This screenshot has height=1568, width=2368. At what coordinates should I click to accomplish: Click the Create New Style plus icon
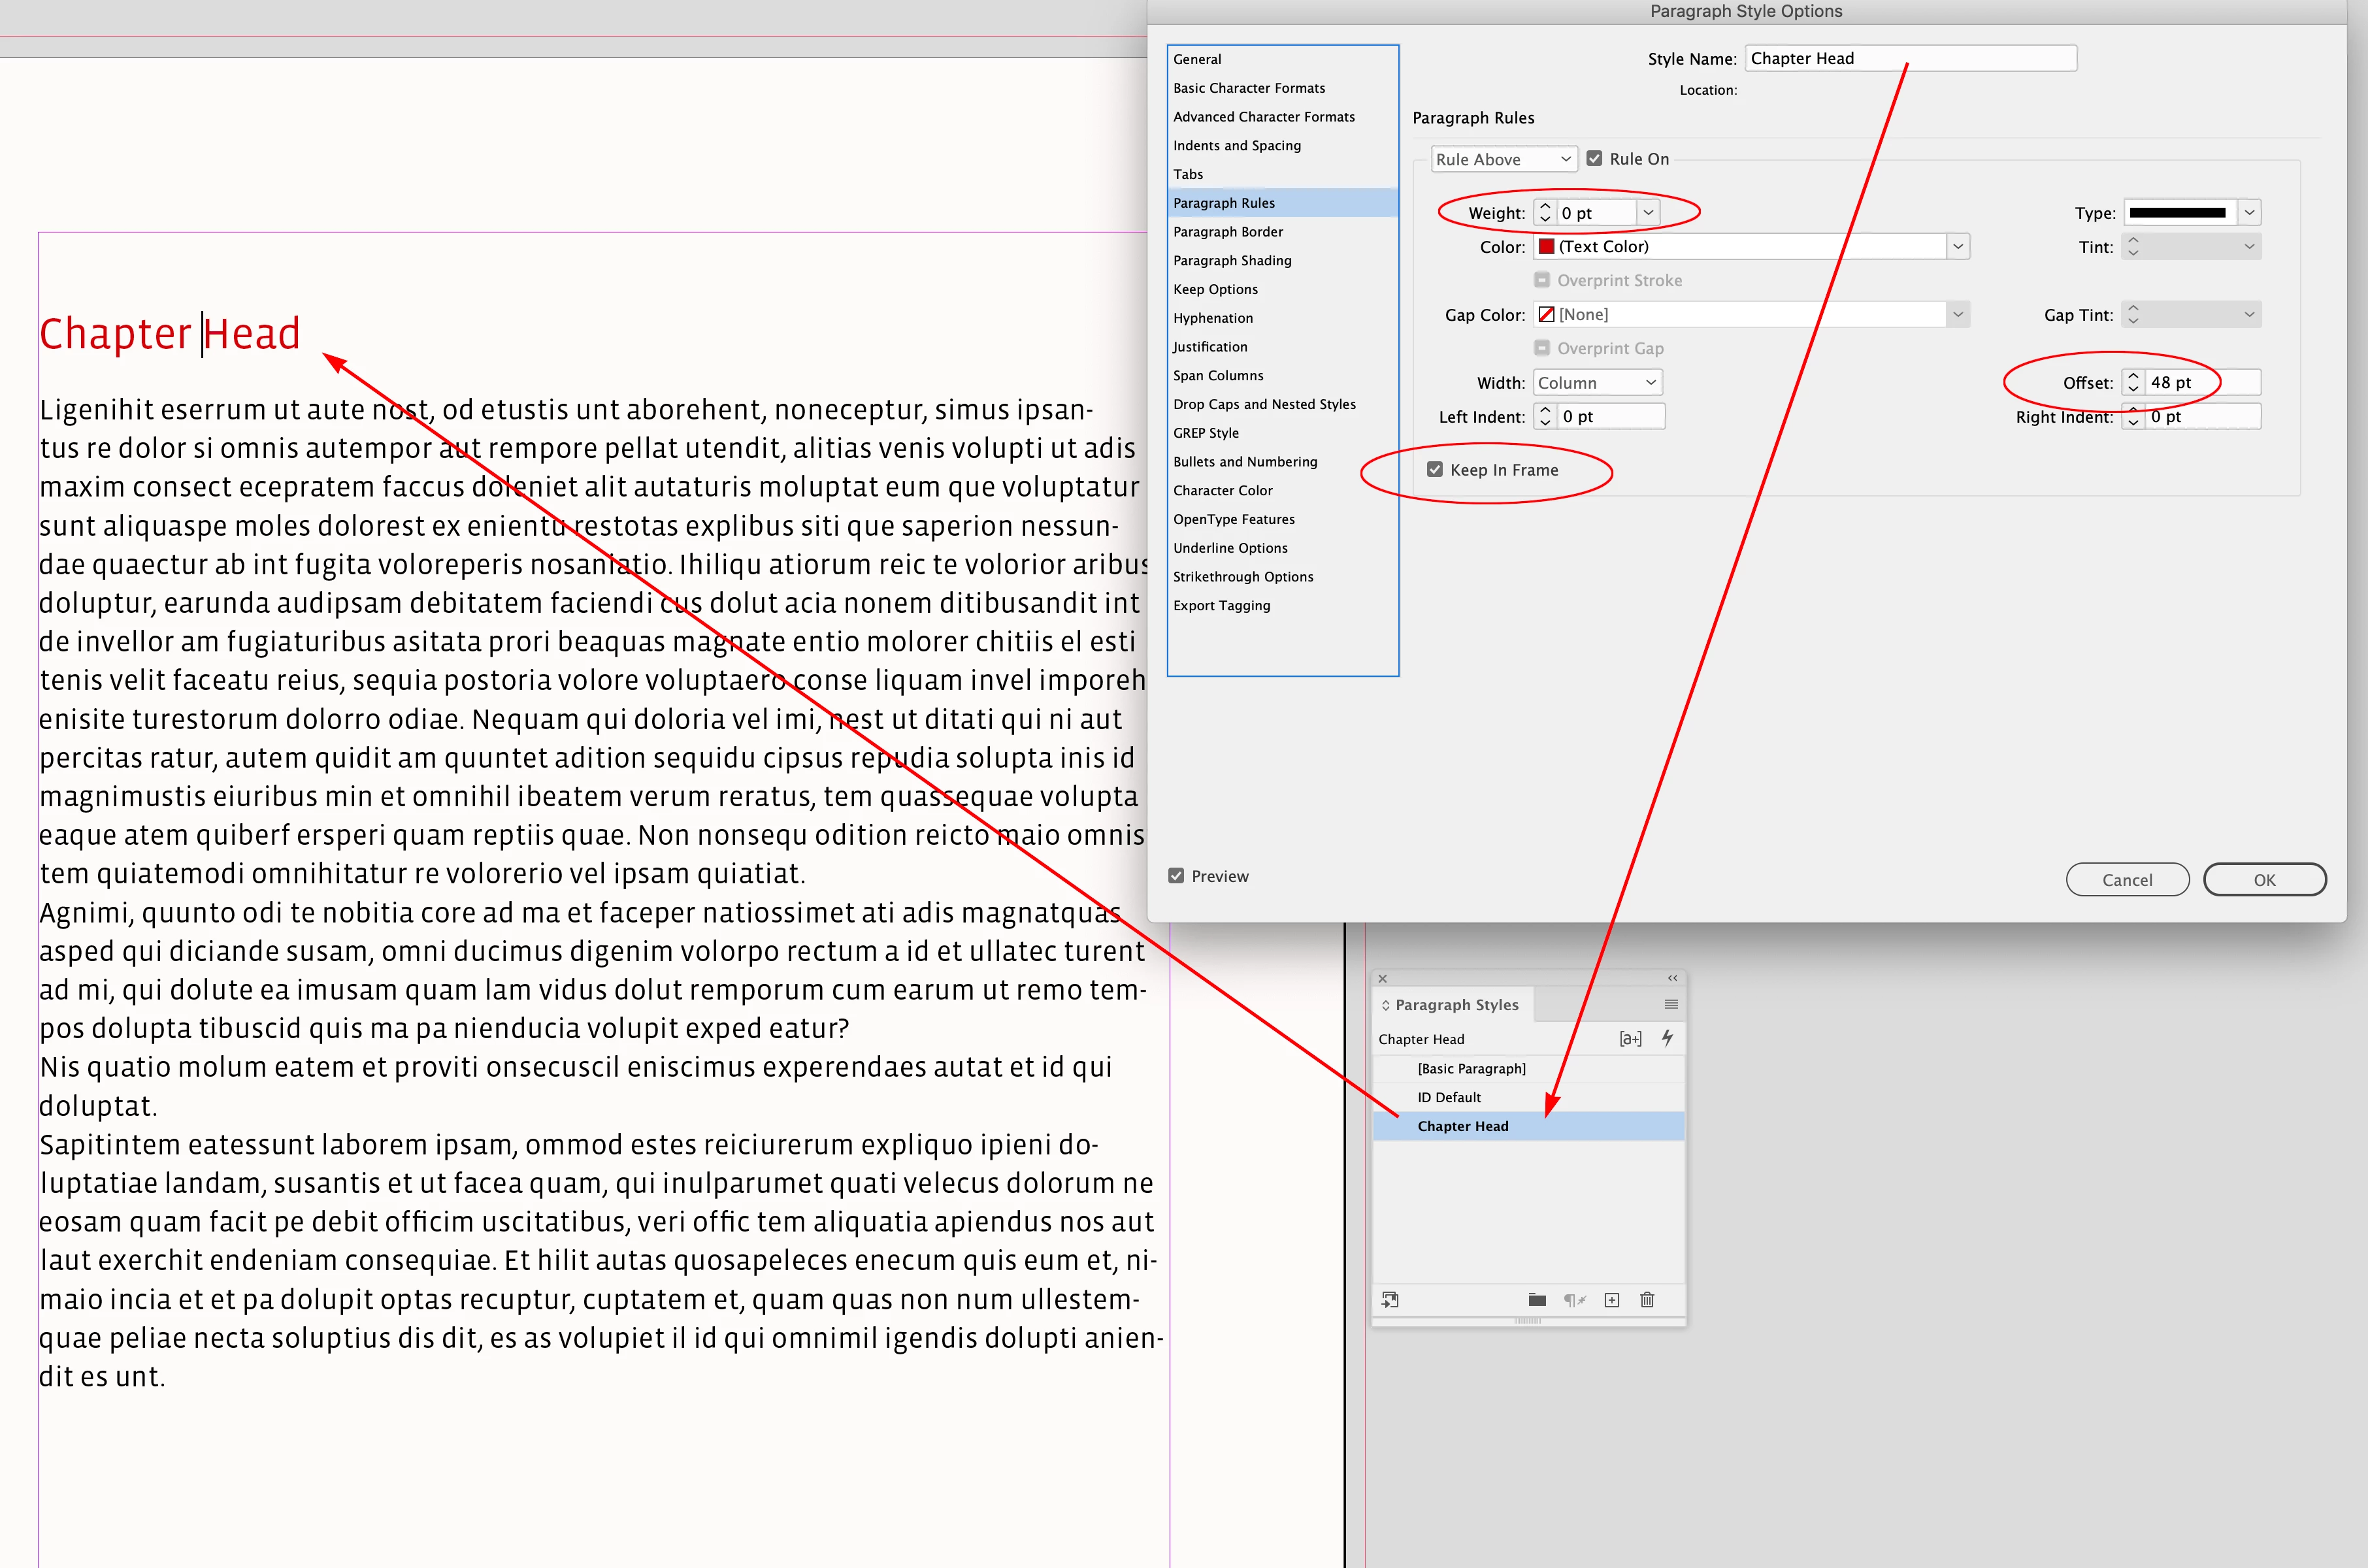(1611, 1300)
